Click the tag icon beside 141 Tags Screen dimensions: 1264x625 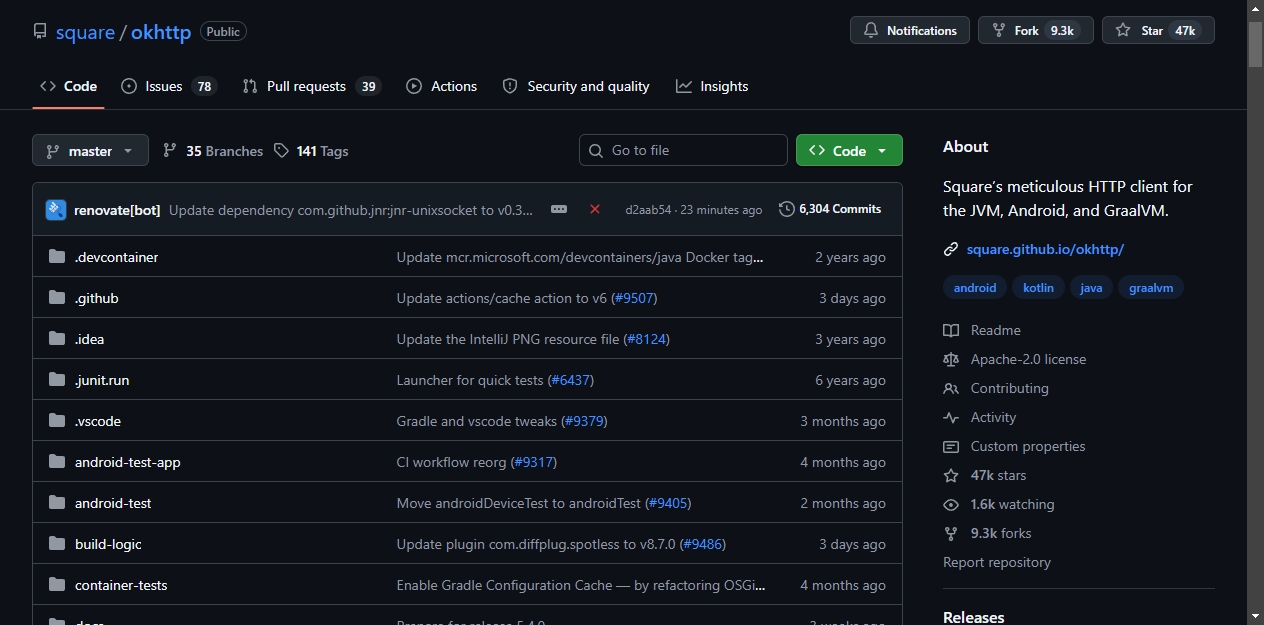click(x=281, y=151)
